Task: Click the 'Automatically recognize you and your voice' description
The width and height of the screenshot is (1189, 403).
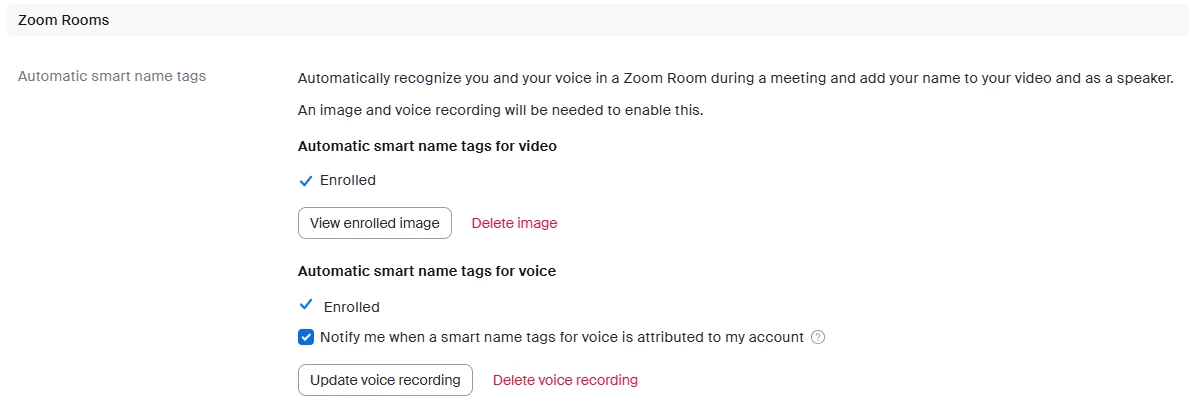Action: 735,78
